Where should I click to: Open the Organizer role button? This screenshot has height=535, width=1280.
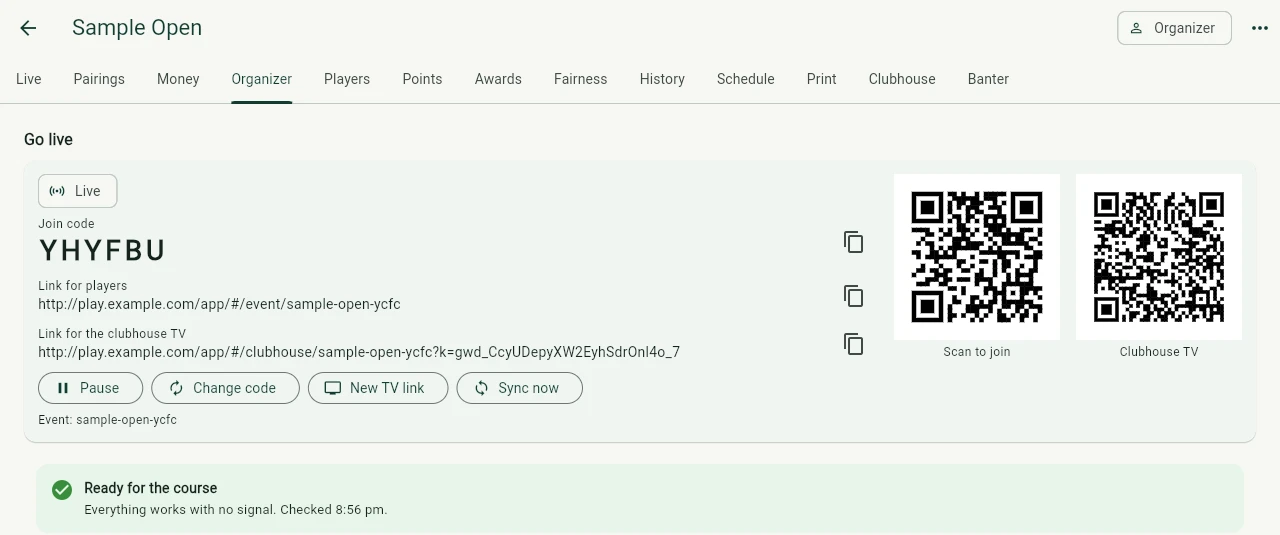1174,28
